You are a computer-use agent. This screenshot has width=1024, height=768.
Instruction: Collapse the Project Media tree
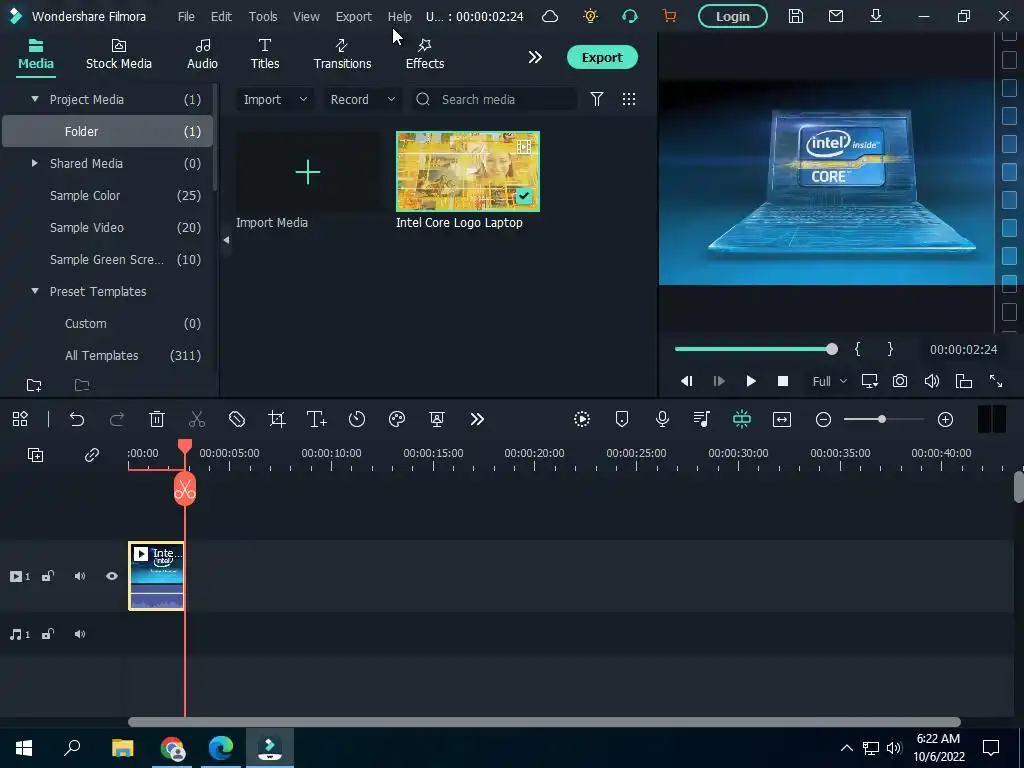[35, 99]
